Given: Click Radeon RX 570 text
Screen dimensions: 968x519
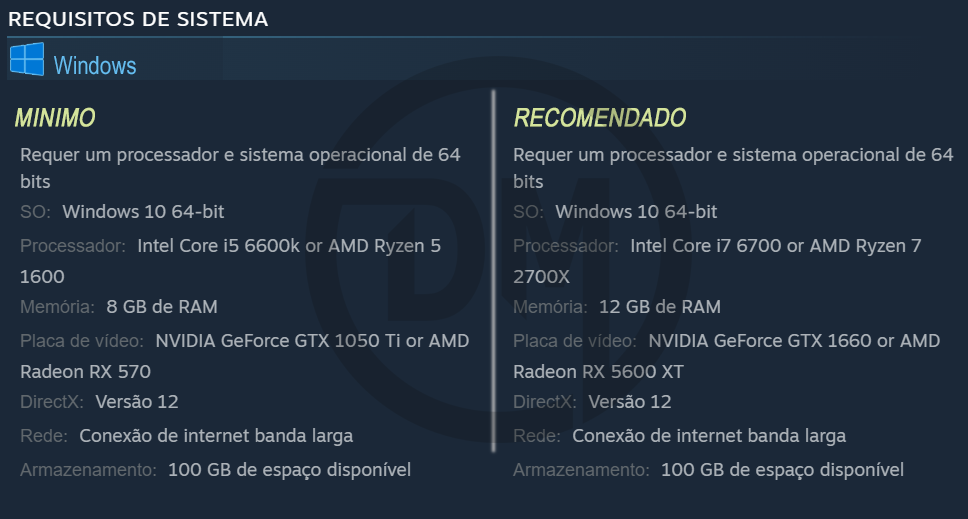Looking at the screenshot, I should tap(85, 372).
